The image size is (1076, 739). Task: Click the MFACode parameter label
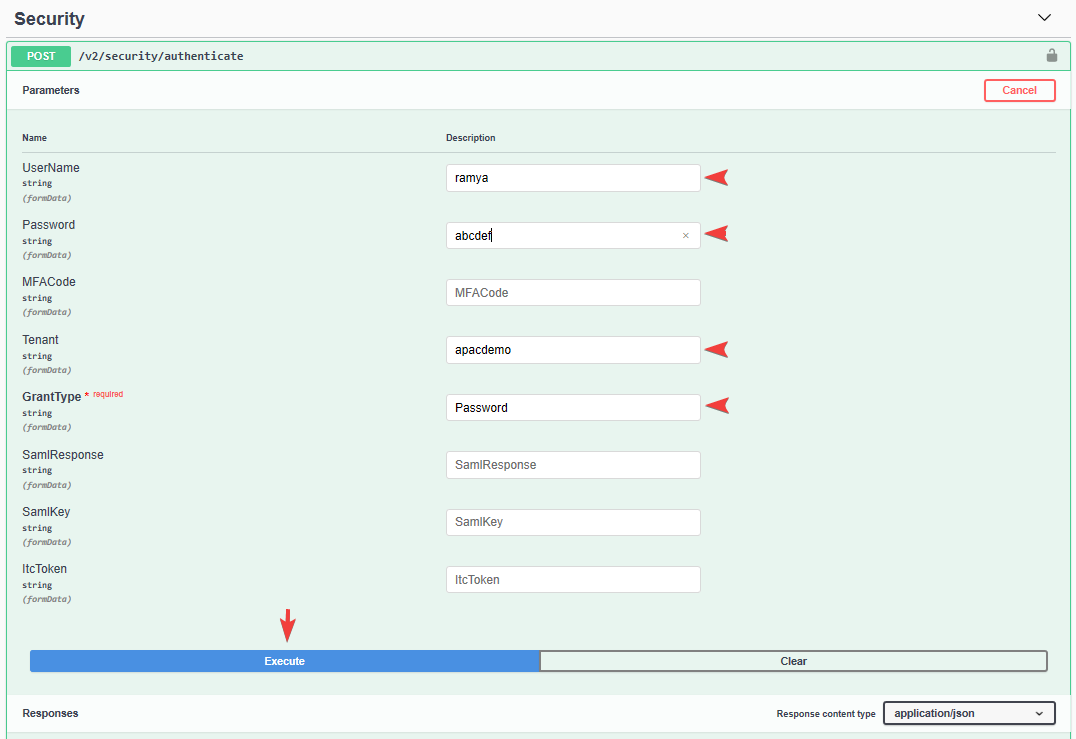[49, 281]
